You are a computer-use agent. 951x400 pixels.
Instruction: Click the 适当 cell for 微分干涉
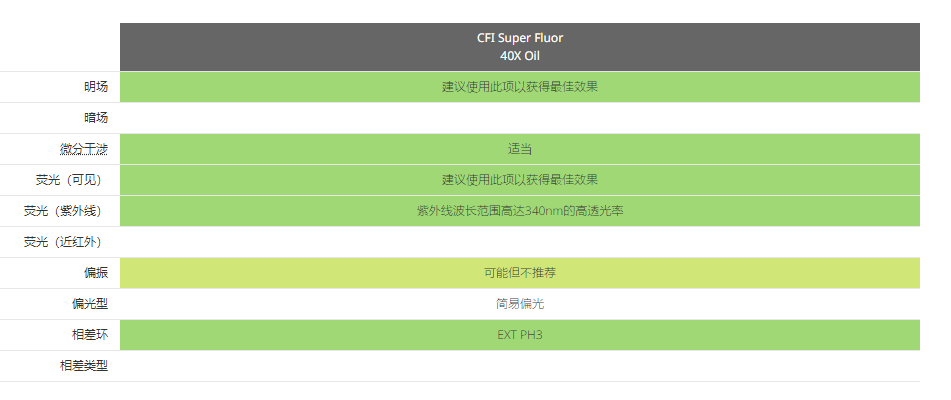pyautogui.click(x=519, y=149)
